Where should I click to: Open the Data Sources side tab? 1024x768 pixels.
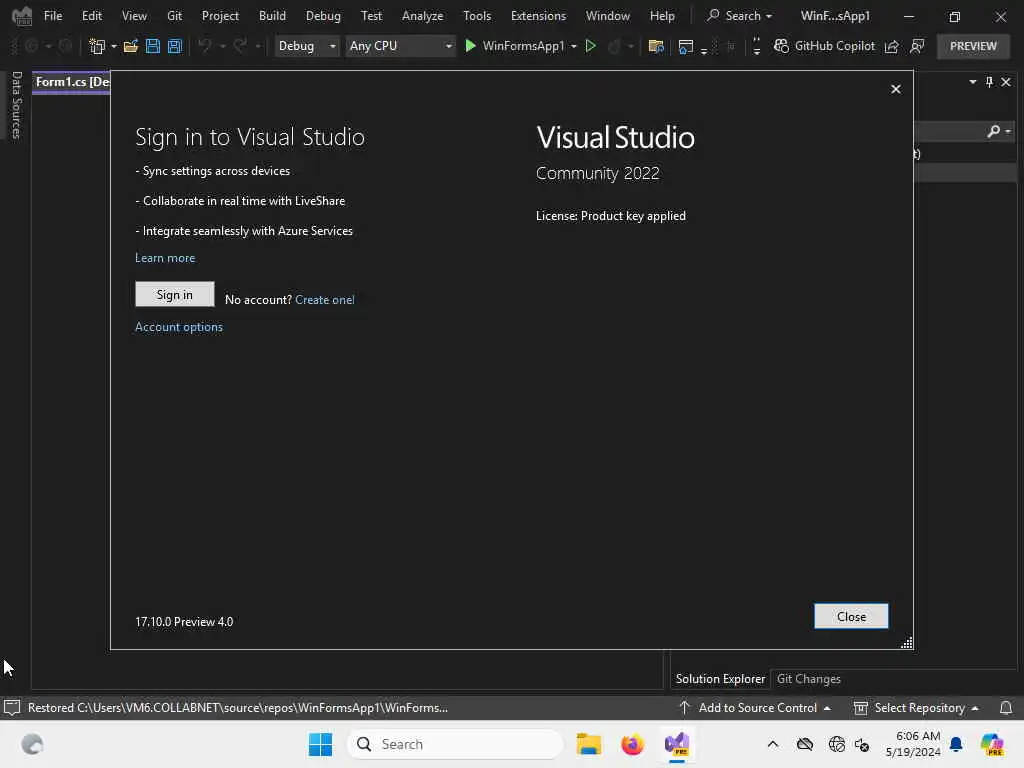(x=17, y=104)
